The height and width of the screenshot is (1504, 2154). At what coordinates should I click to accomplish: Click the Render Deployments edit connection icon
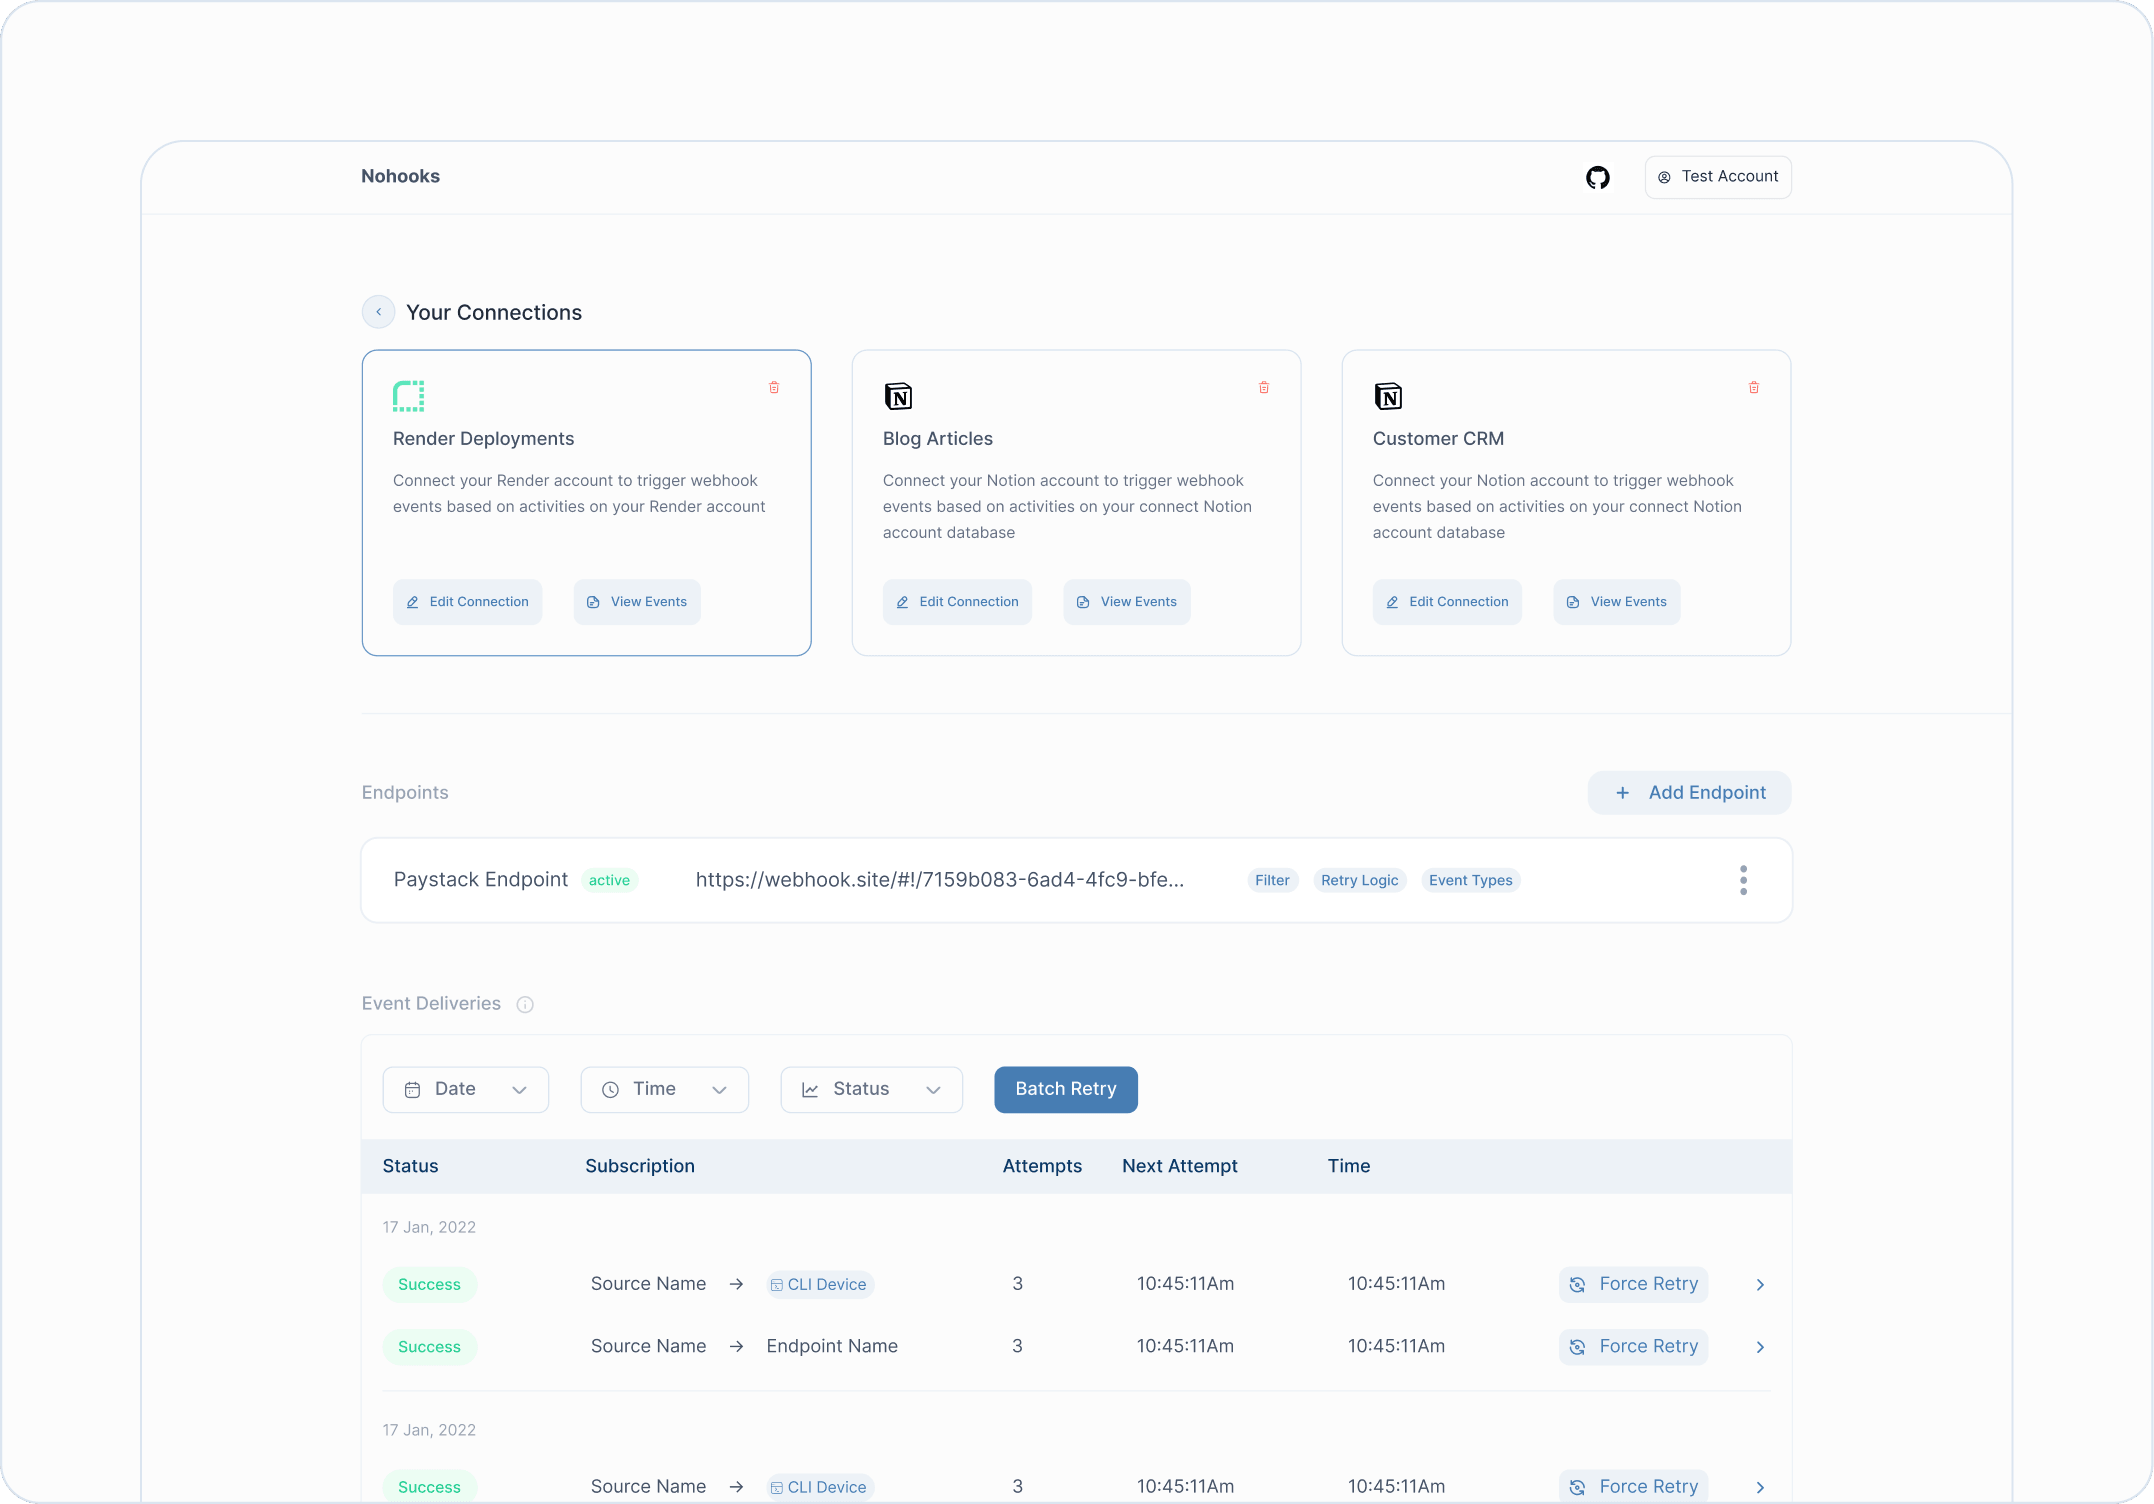pyautogui.click(x=412, y=601)
